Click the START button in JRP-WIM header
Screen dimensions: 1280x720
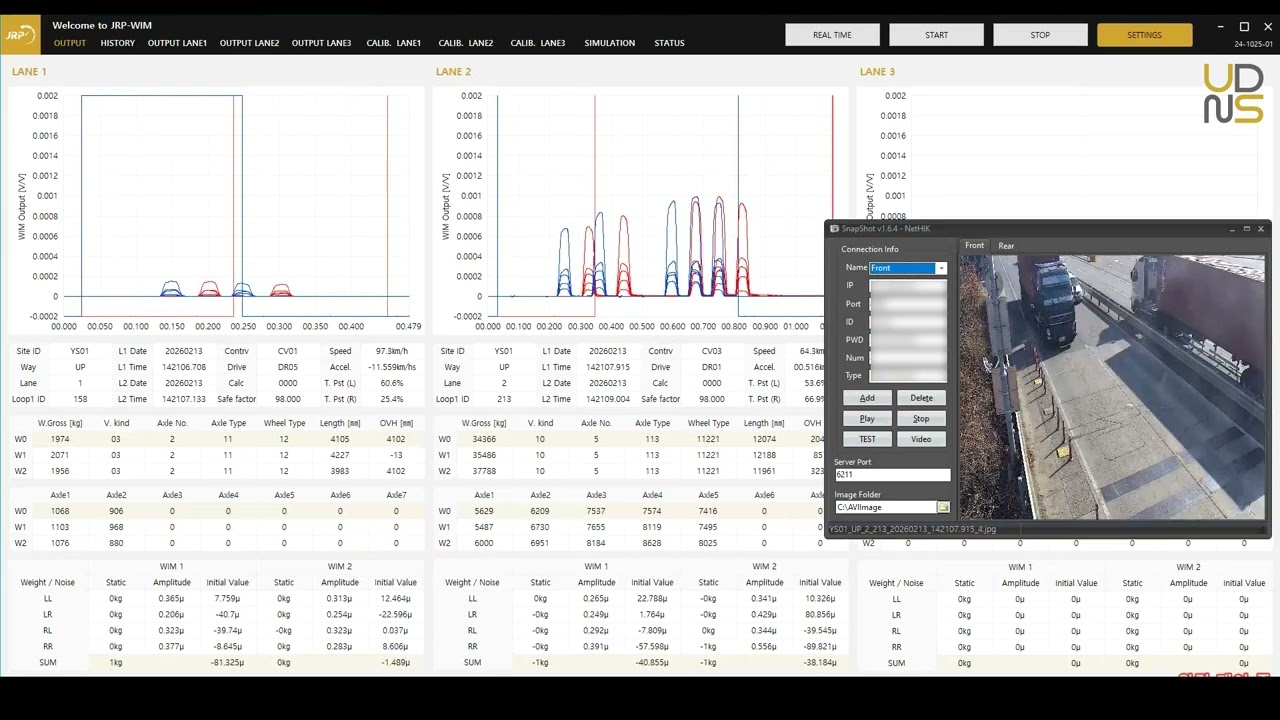coord(936,35)
